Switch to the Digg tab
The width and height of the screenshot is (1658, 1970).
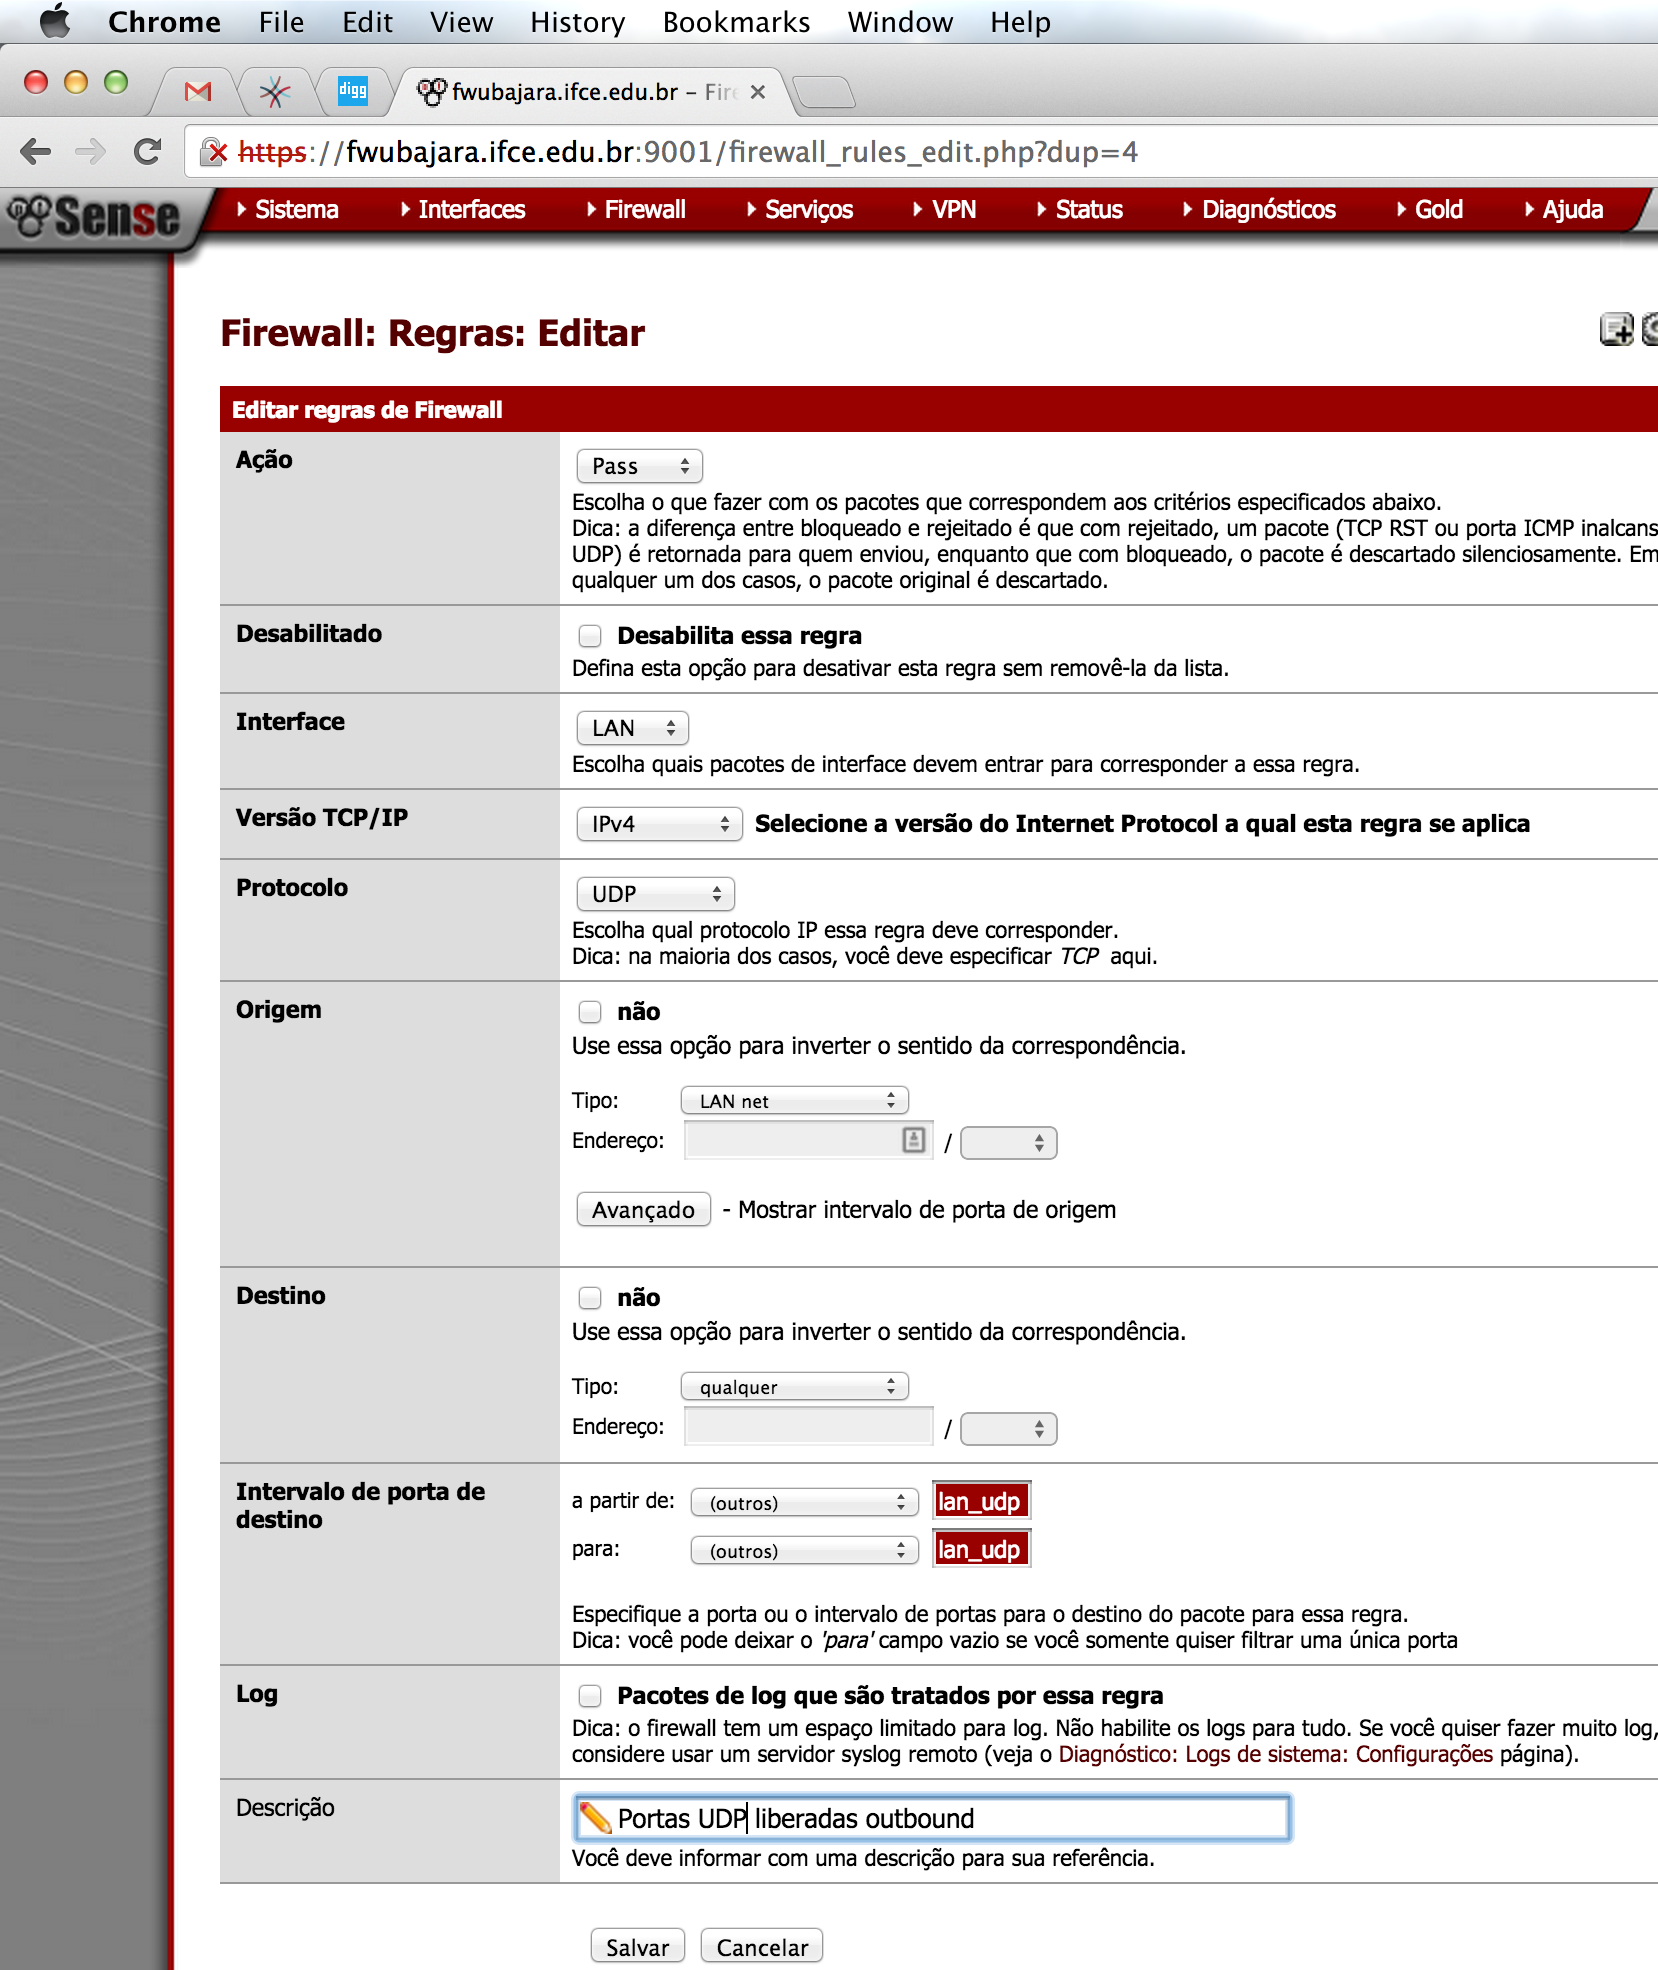click(352, 92)
